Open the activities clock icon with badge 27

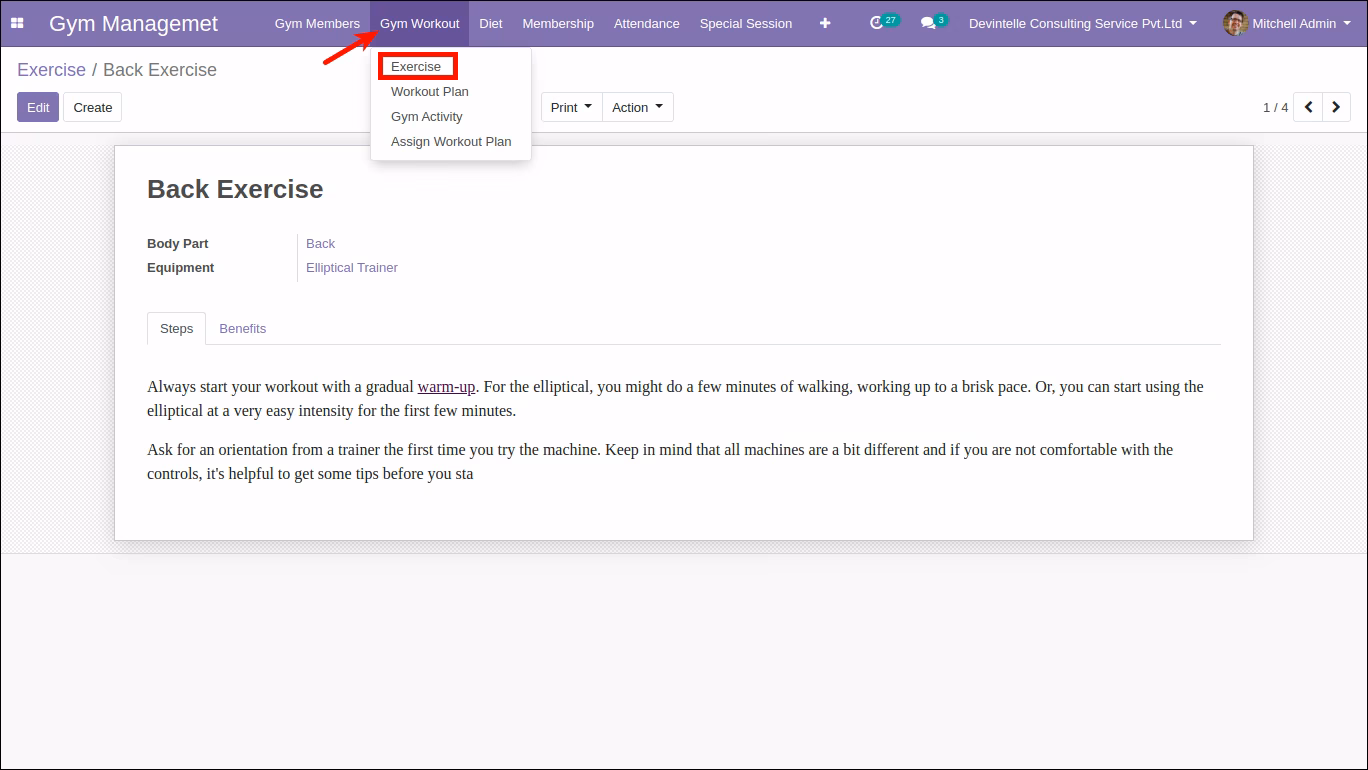(884, 22)
